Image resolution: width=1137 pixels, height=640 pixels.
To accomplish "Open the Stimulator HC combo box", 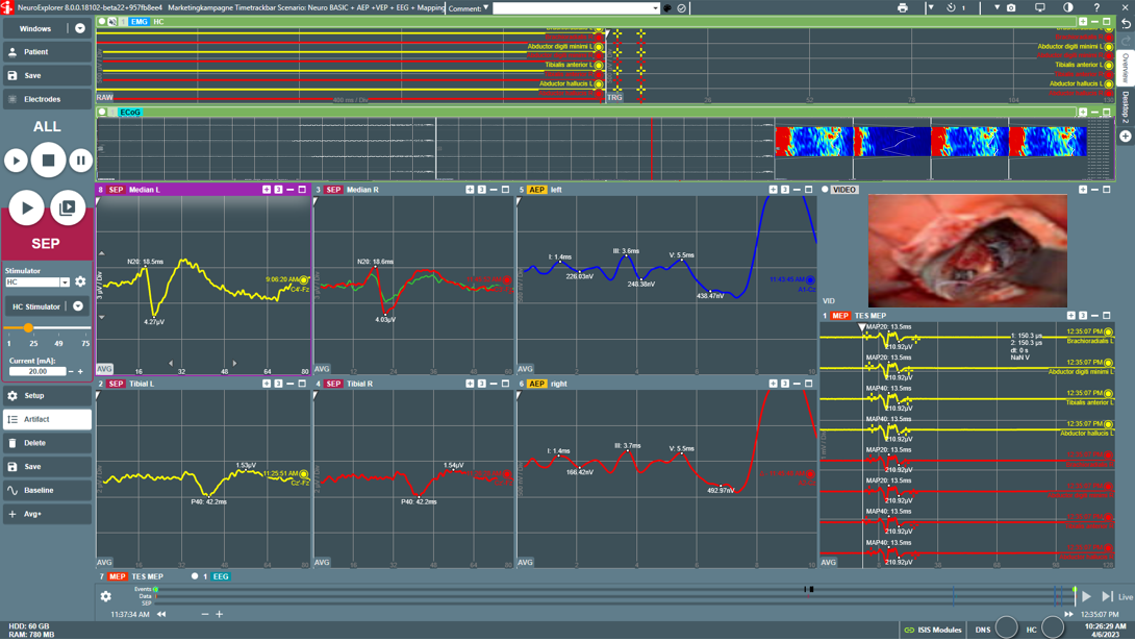I will (37, 282).
